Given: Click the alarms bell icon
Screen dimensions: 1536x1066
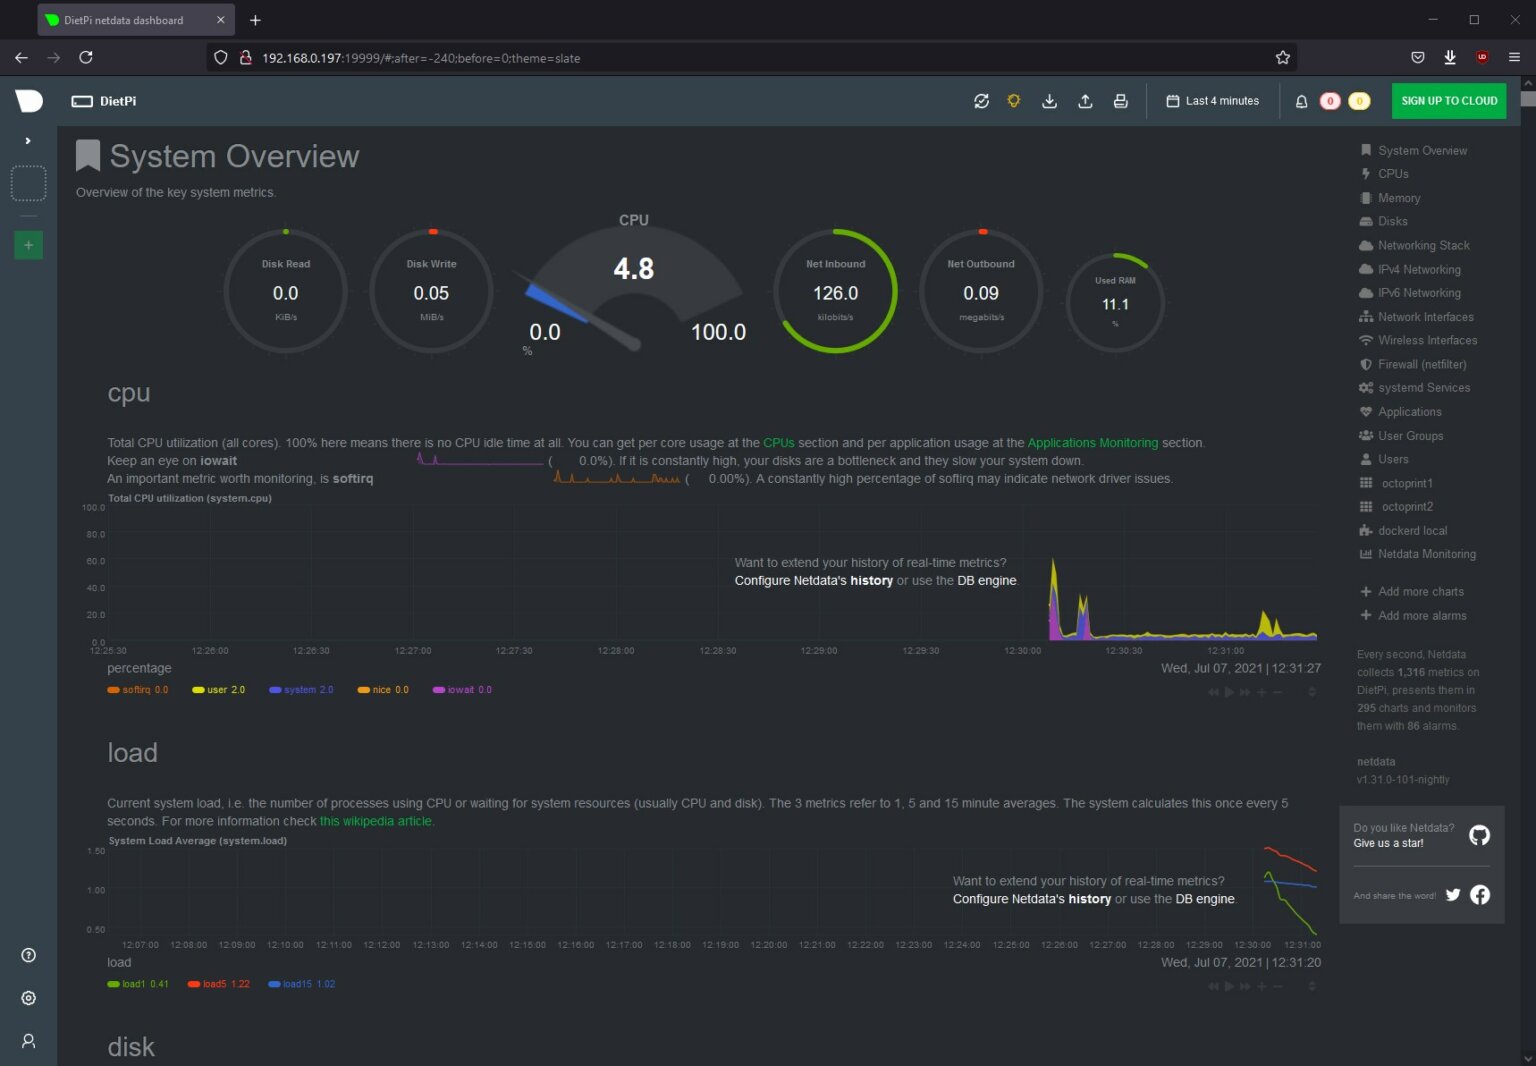Looking at the screenshot, I should coord(1301,101).
